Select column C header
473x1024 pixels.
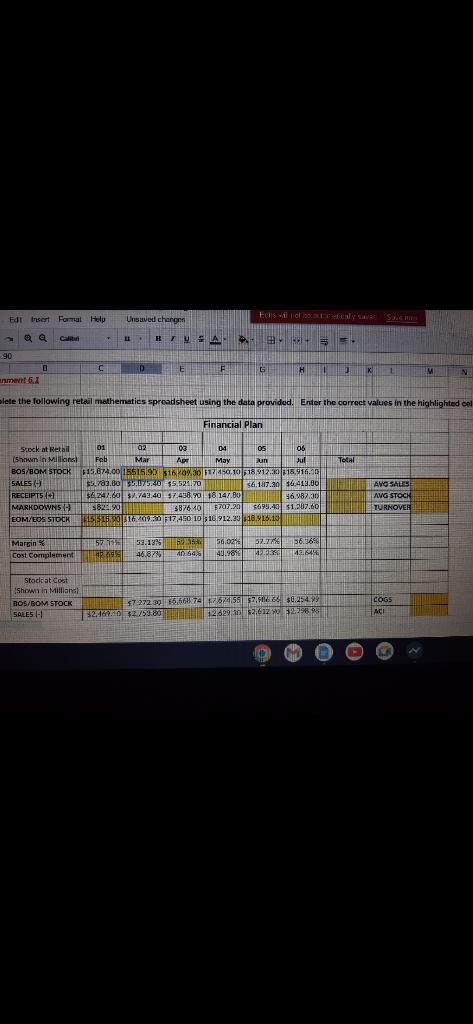click(x=102, y=369)
